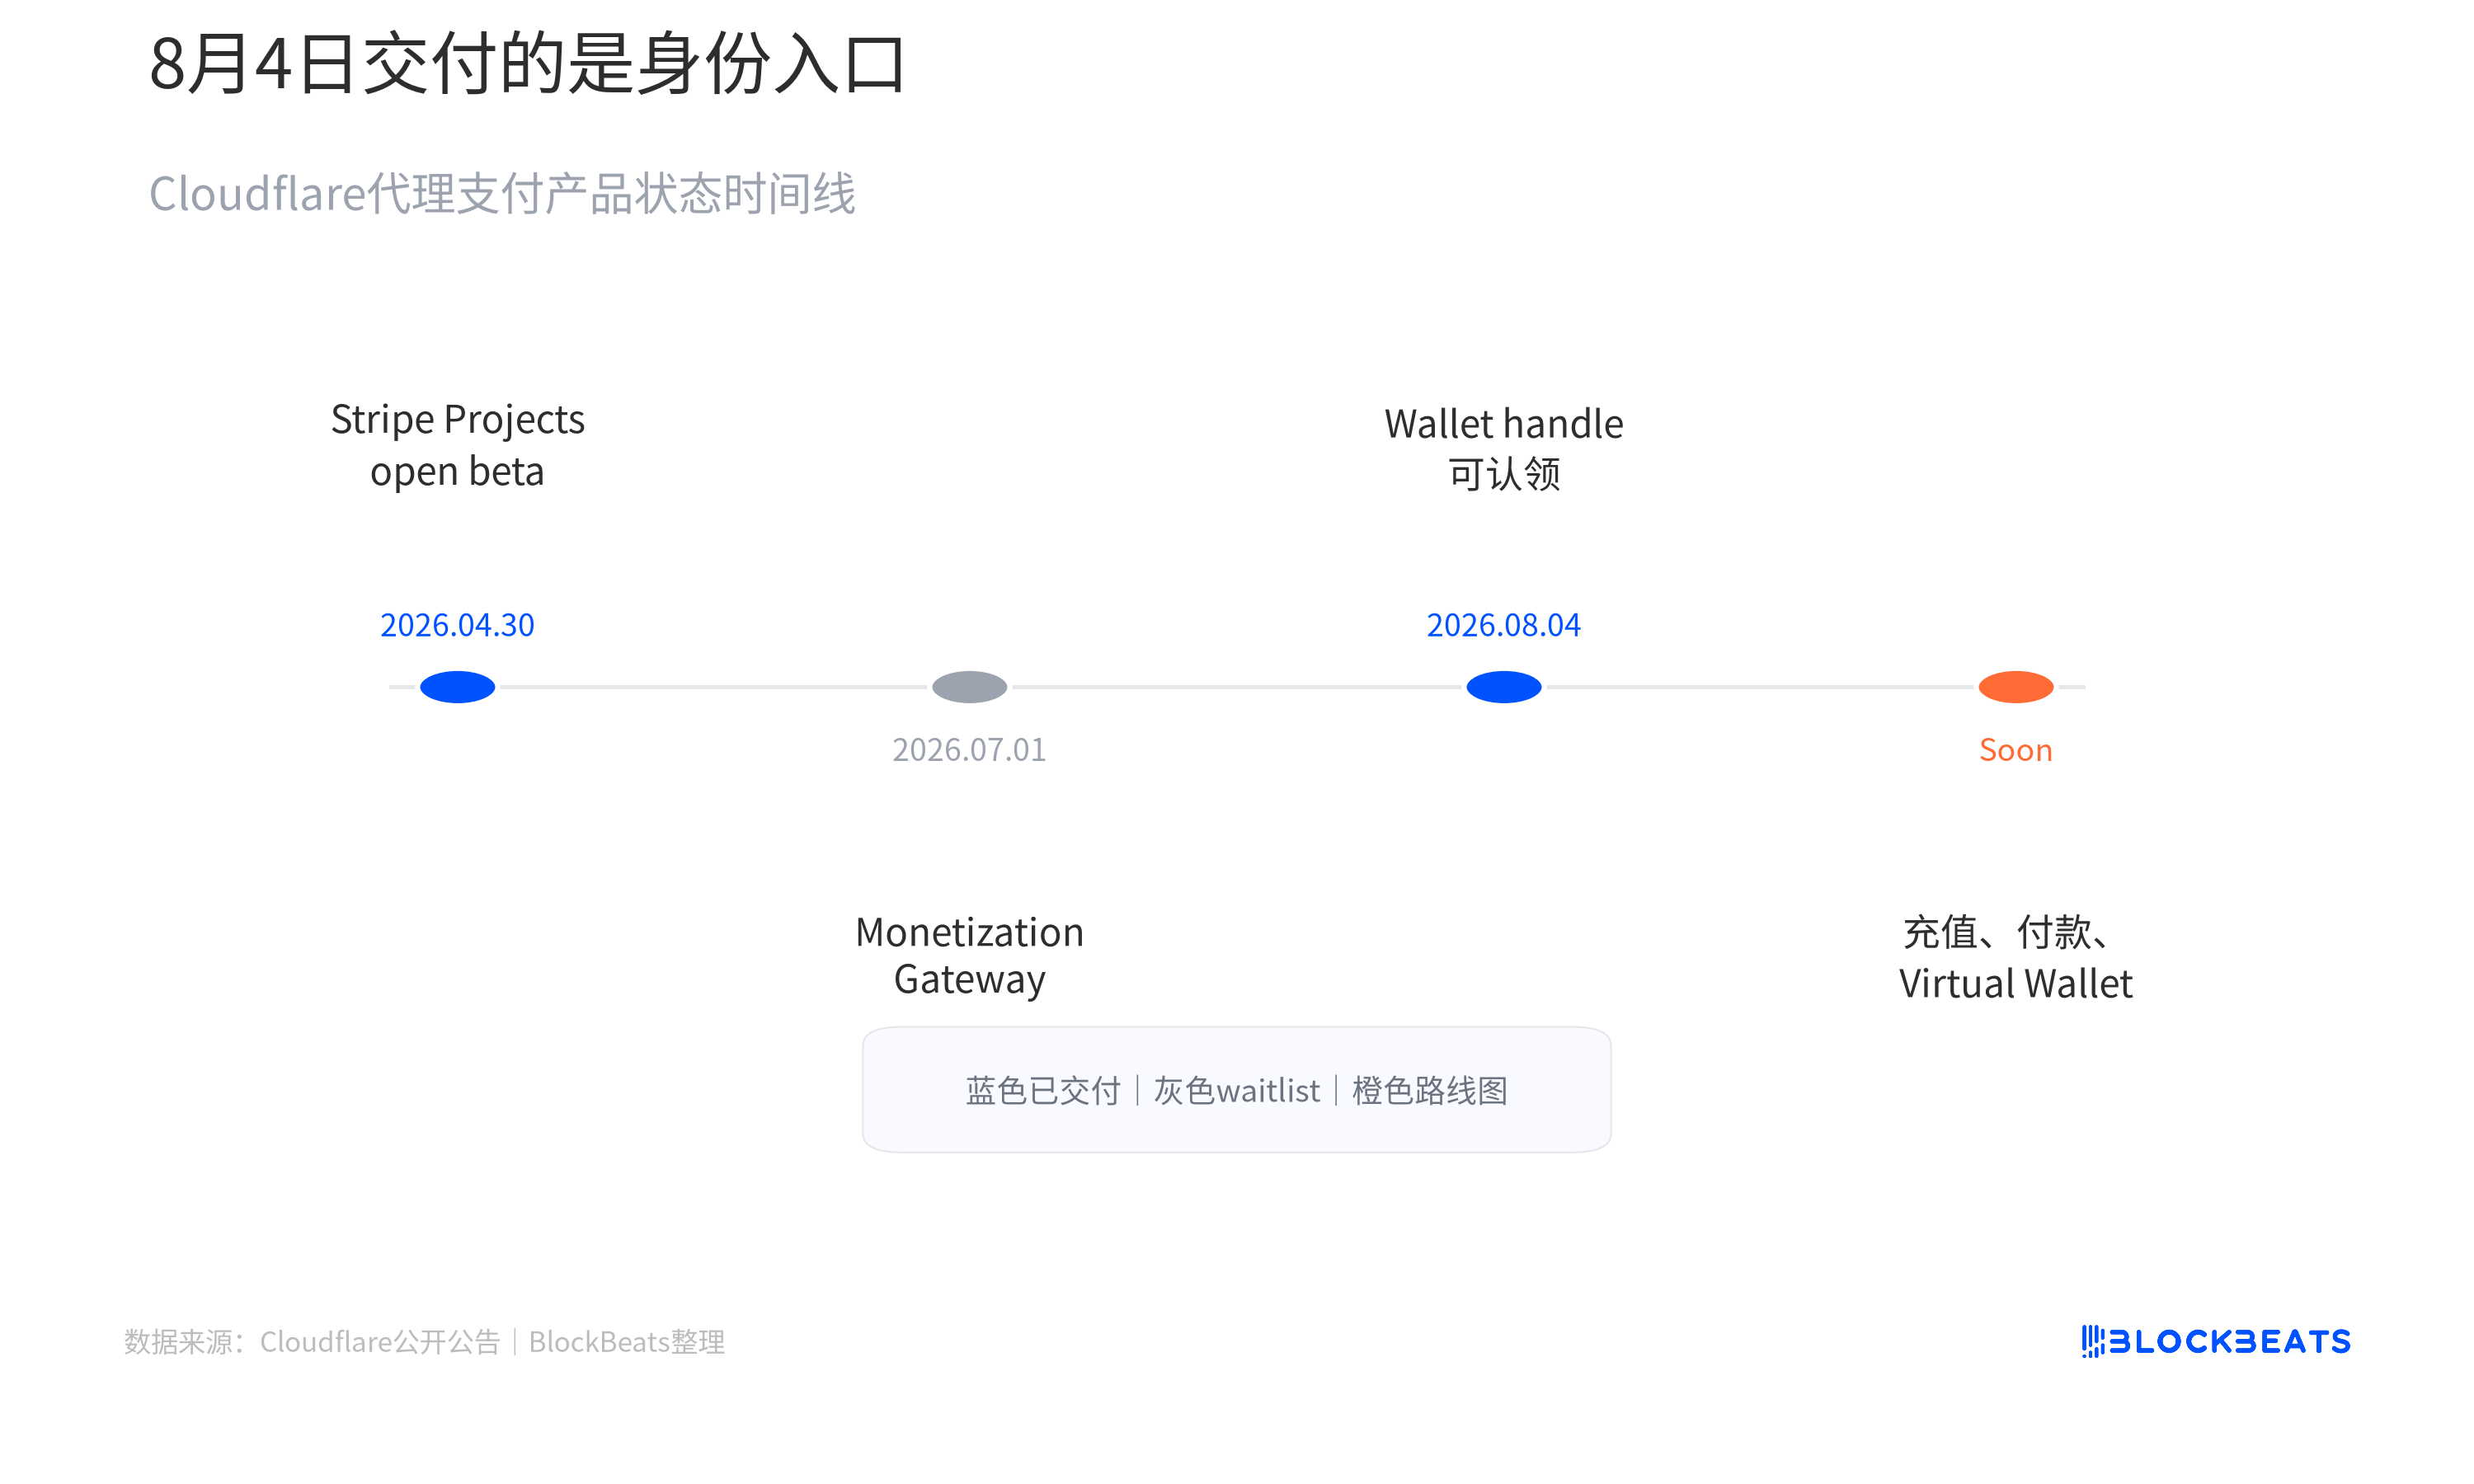Image resolution: width=2474 pixels, height=1484 pixels.
Task: Click the gray 2026.07.01 timeline dot
Action: coord(969,687)
